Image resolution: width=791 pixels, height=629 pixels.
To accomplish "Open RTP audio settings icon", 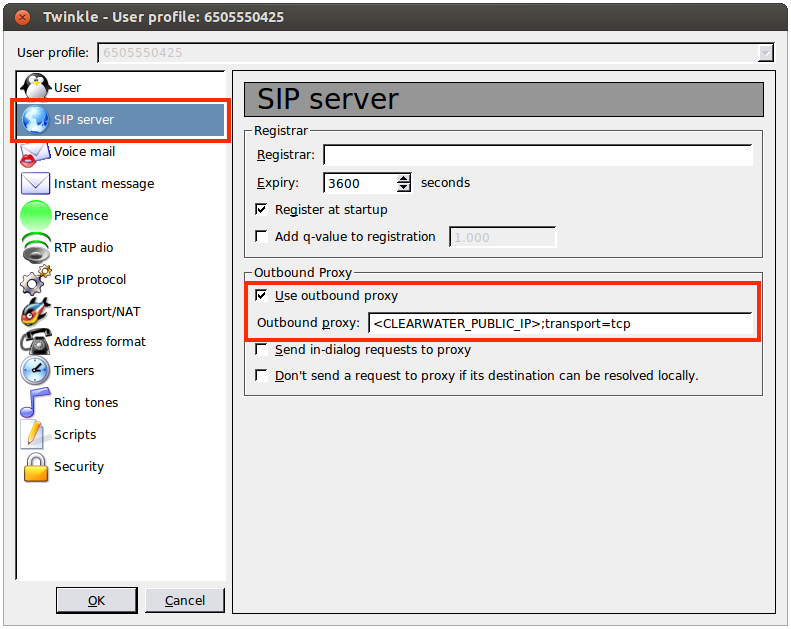I will click(x=36, y=248).
